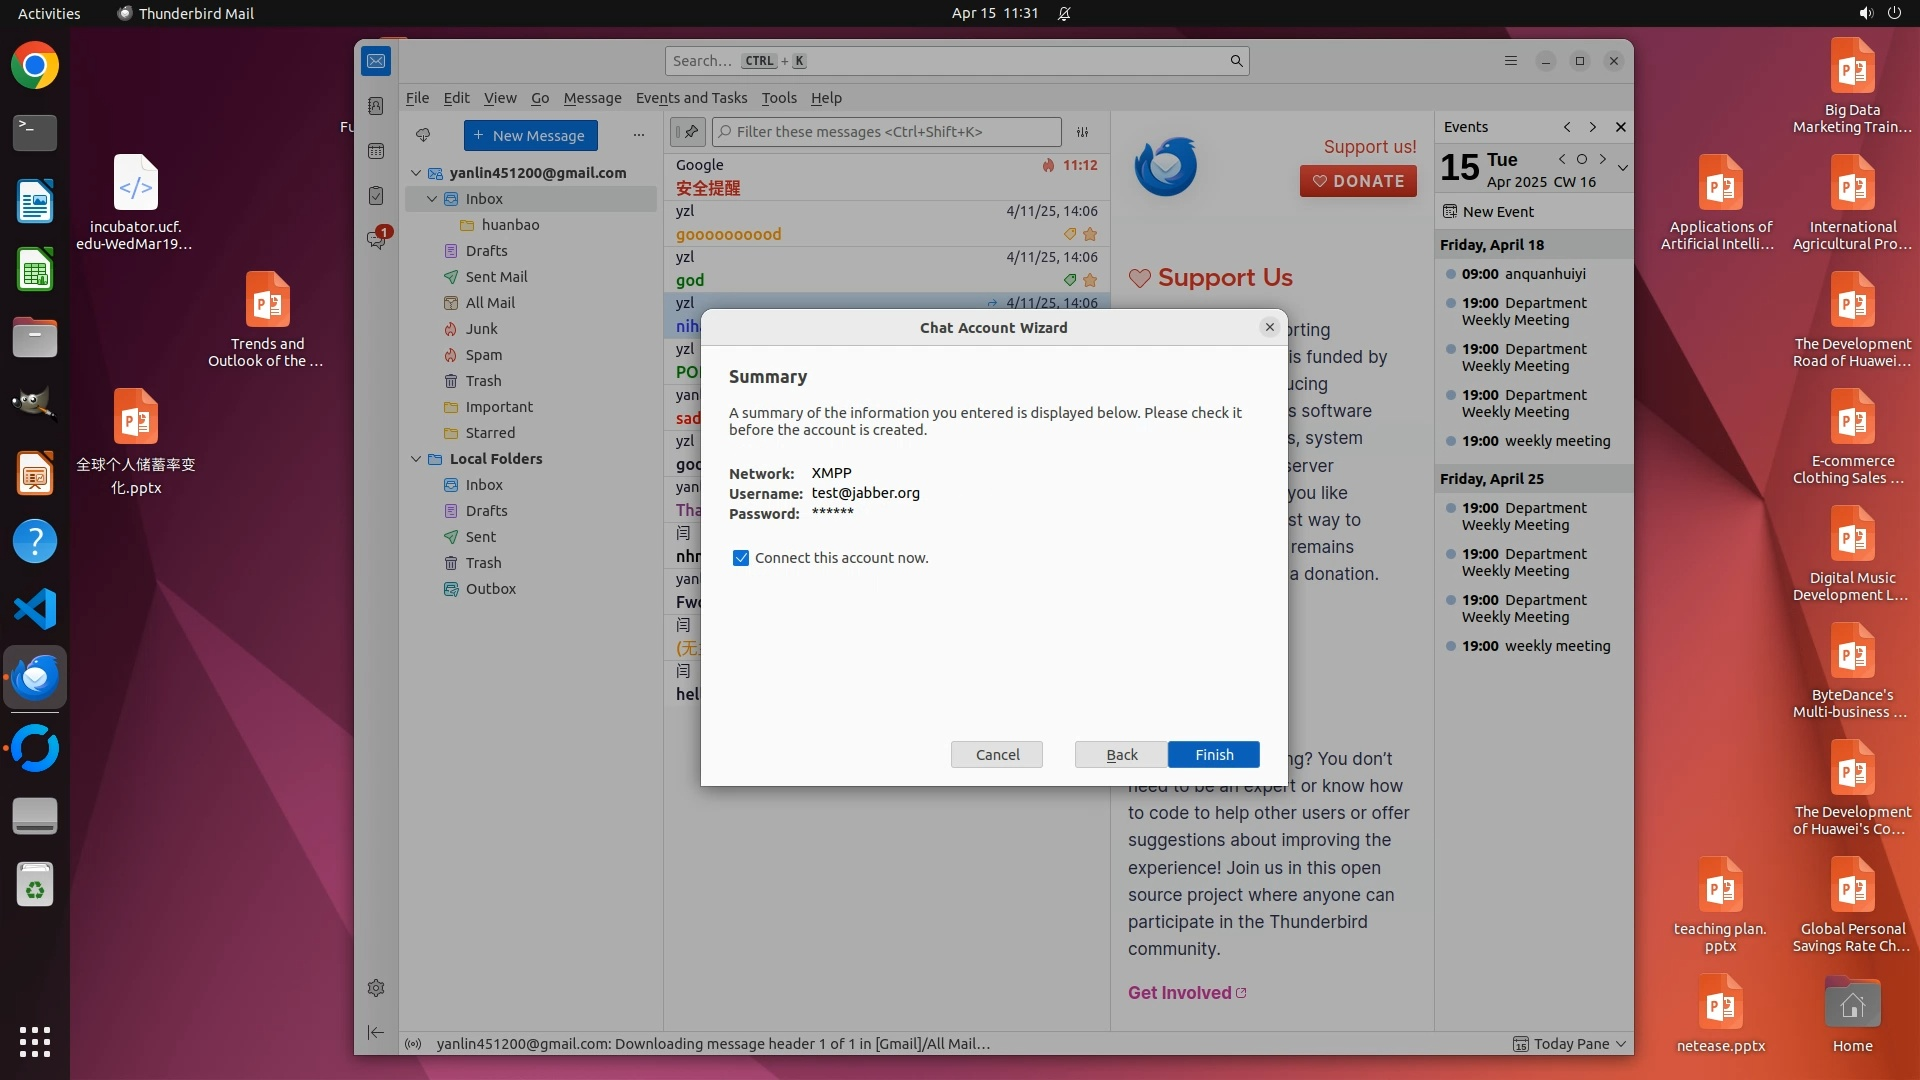Toggle star on goooooooood message
This screenshot has width=1920, height=1080.
click(1090, 234)
